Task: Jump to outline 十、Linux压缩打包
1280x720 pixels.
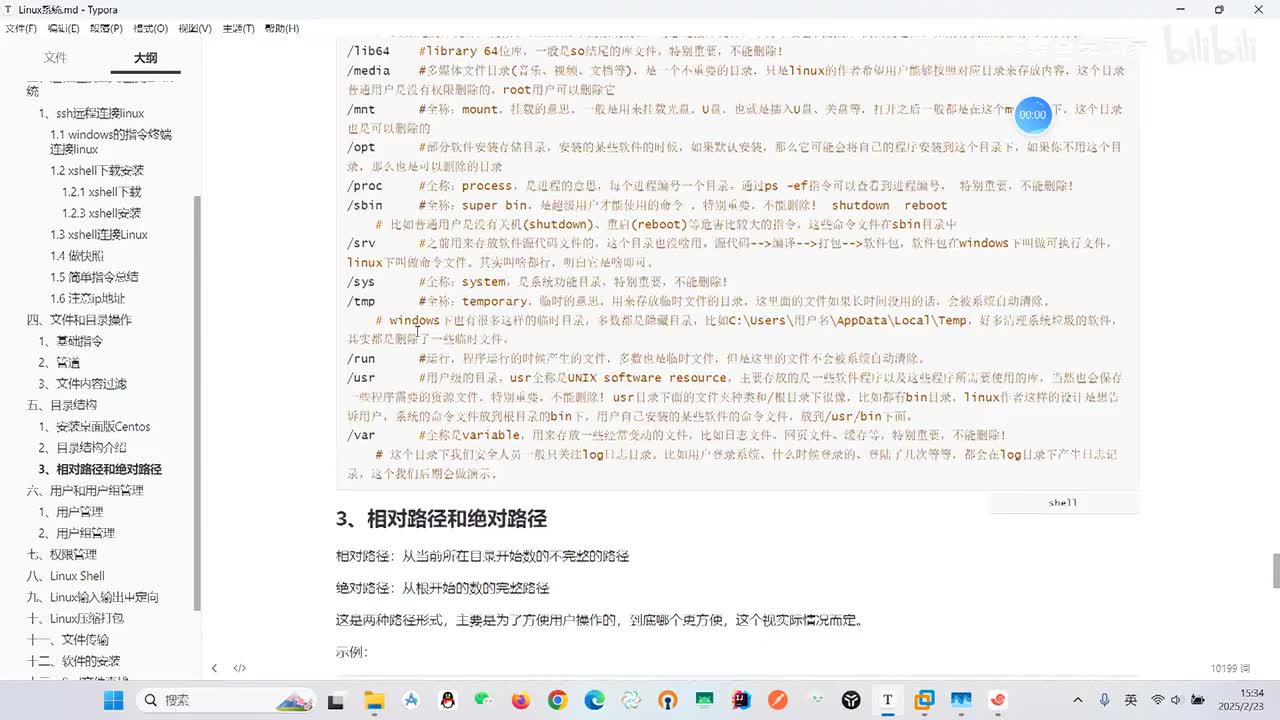Action: (75, 618)
